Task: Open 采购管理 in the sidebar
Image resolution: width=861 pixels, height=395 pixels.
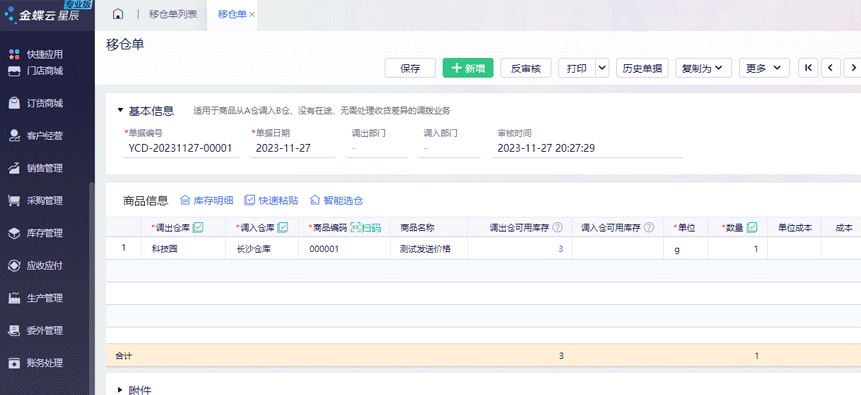Action: coord(36,201)
